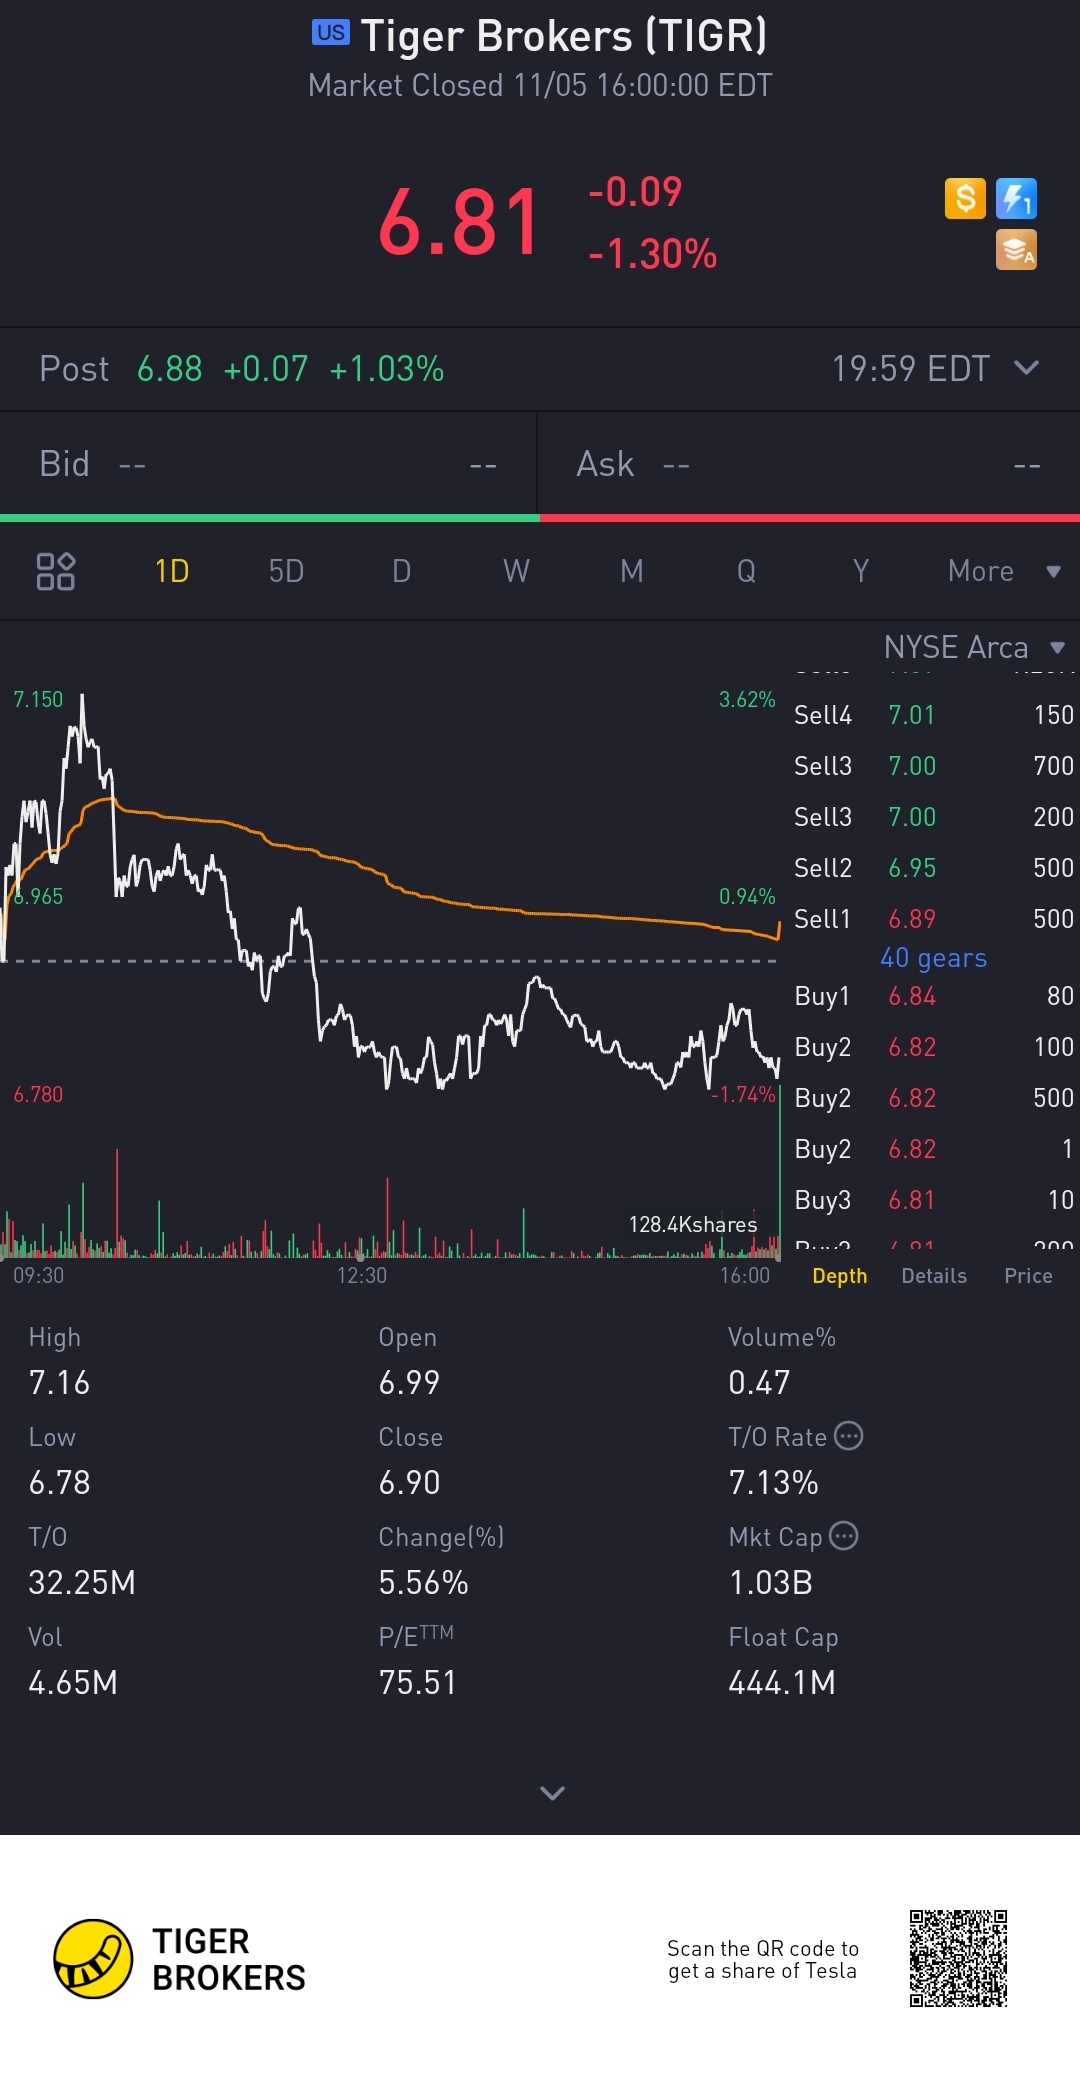Tap the blue lightning bolt icon
1080x2084 pixels.
coord(1016,198)
